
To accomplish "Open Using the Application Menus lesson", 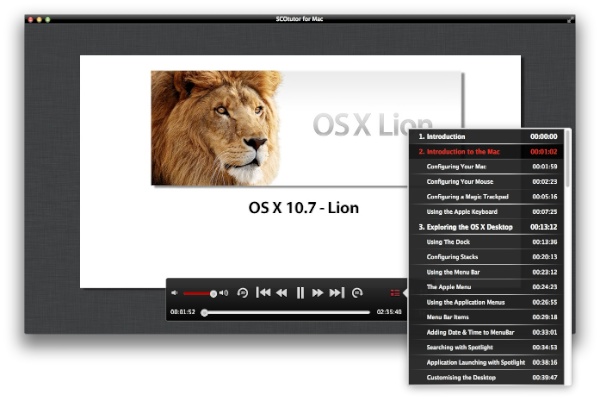I will pyautogui.click(x=488, y=302).
